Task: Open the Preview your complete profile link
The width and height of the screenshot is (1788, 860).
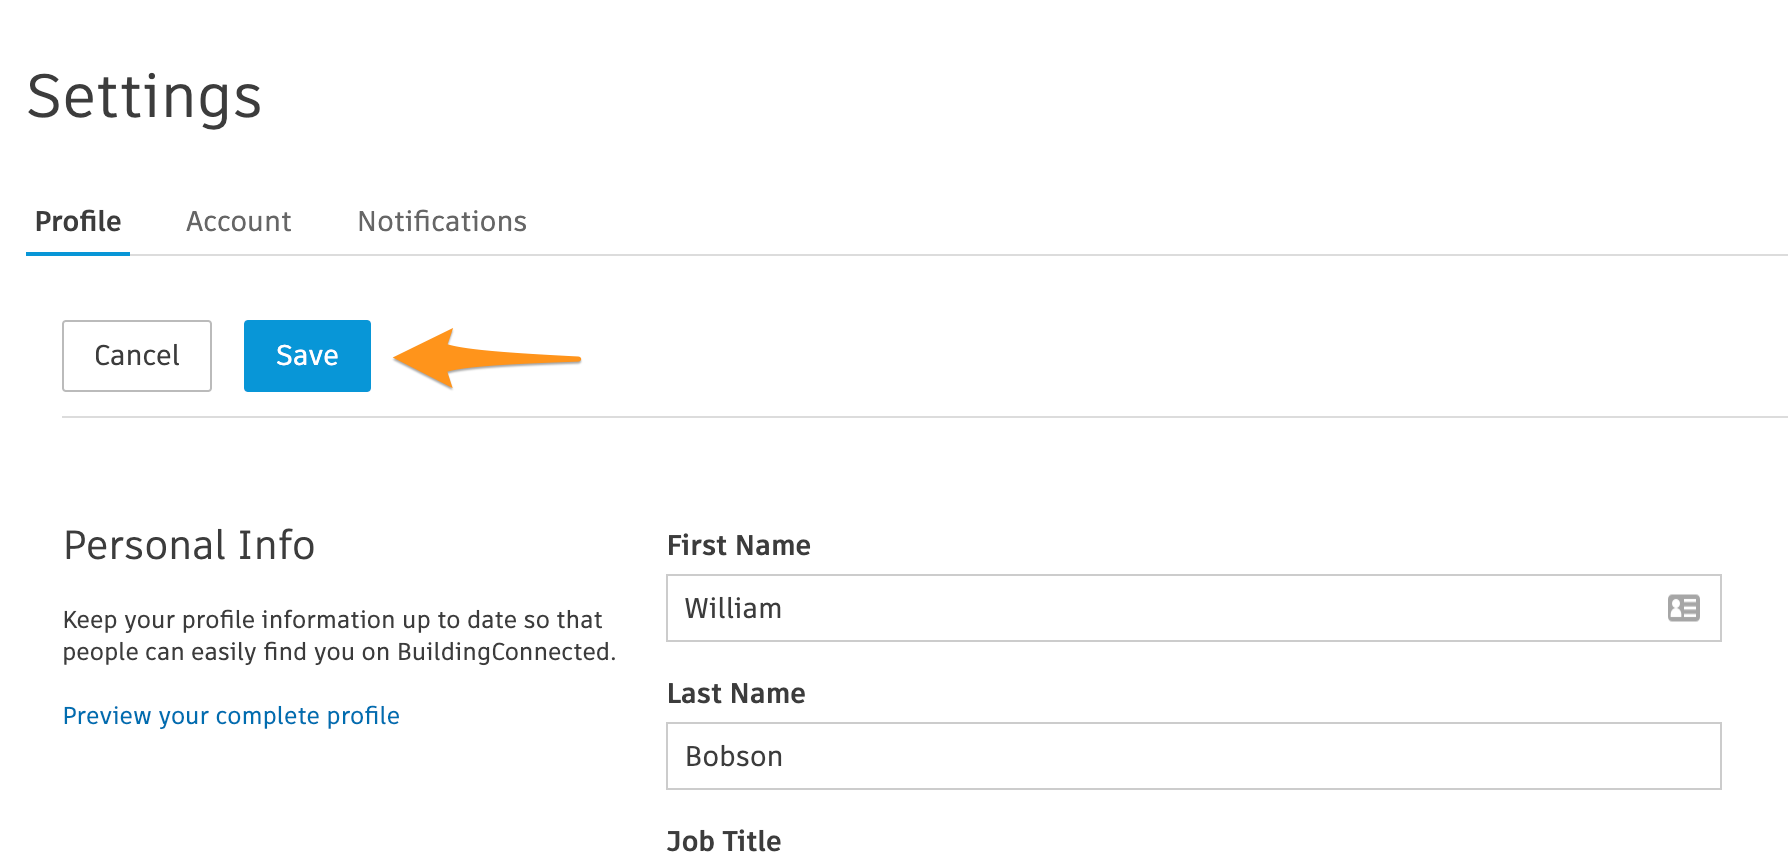Action: pyautogui.click(x=231, y=716)
